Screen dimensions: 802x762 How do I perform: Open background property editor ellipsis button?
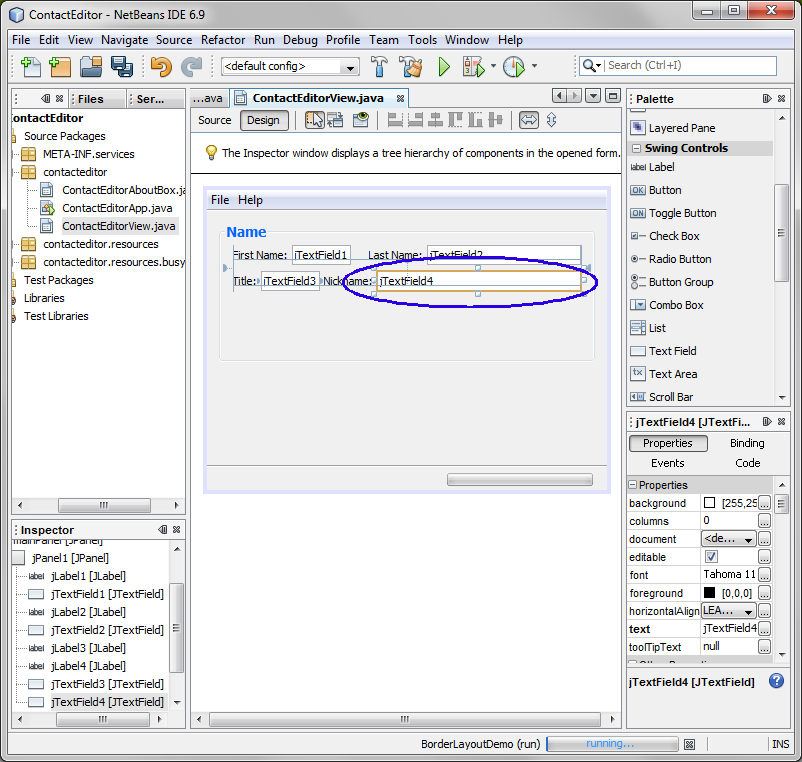(764, 503)
